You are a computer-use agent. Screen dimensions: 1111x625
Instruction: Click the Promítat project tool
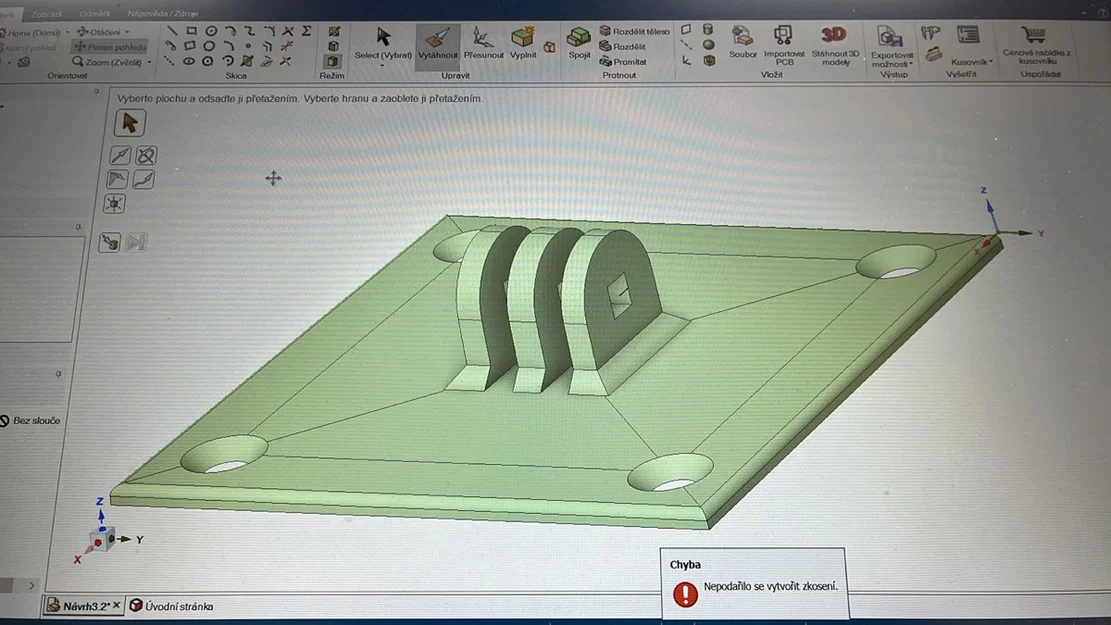[x=623, y=62]
